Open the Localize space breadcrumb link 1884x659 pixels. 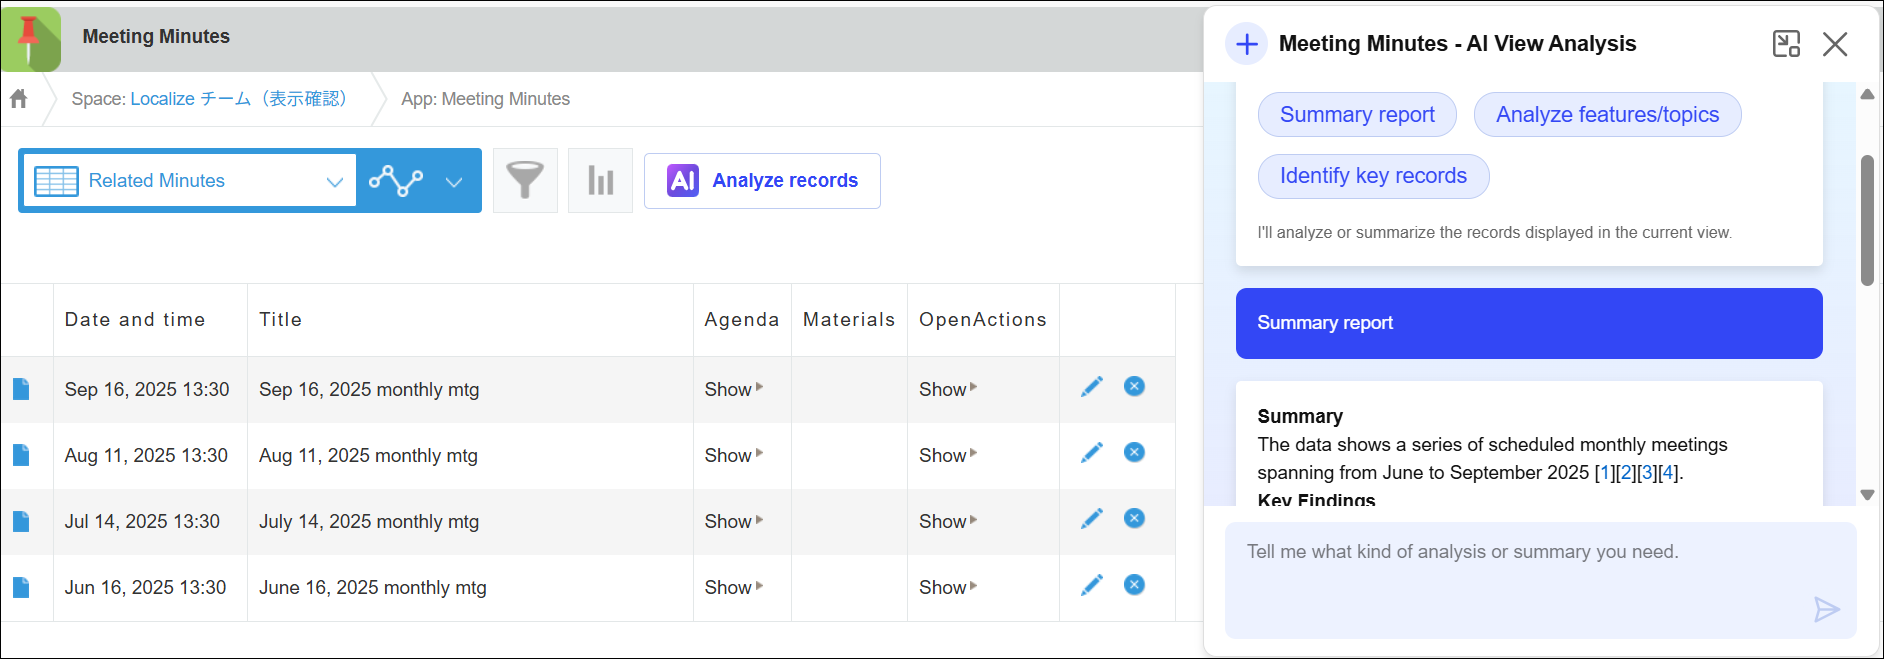pos(238,99)
